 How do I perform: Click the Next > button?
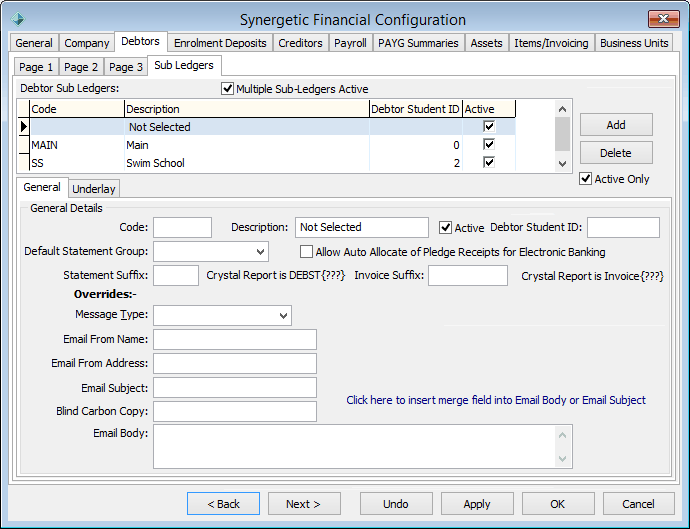point(304,504)
